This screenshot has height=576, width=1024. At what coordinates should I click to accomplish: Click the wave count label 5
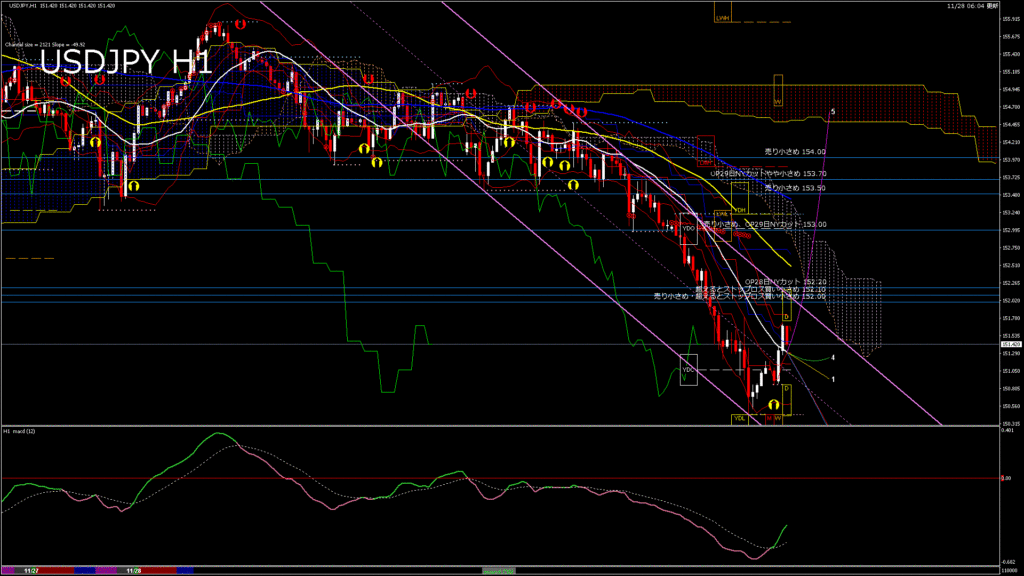(833, 112)
